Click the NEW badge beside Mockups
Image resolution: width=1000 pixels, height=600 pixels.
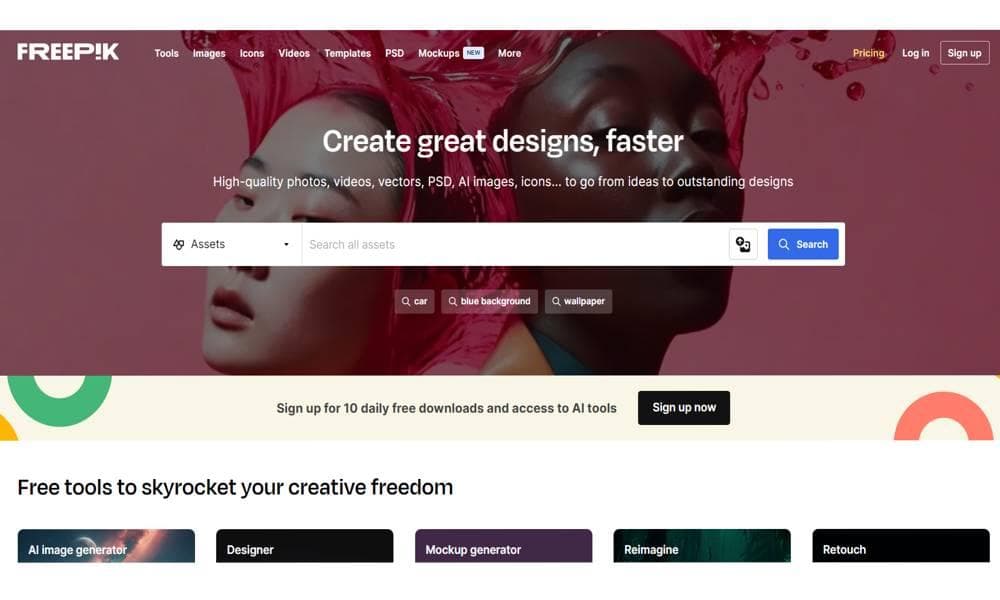tap(473, 53)
